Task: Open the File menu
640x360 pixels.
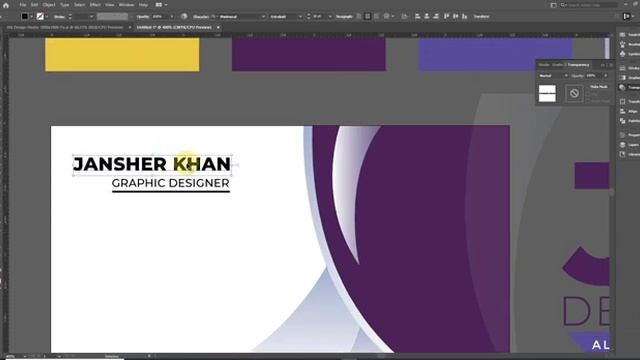Action: (x=23, y=5)
